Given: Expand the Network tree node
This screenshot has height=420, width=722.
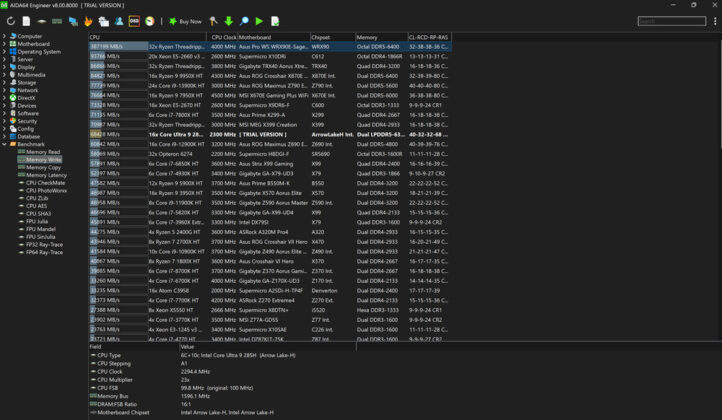Looking at the screenshot, I should tap(4, 90).
